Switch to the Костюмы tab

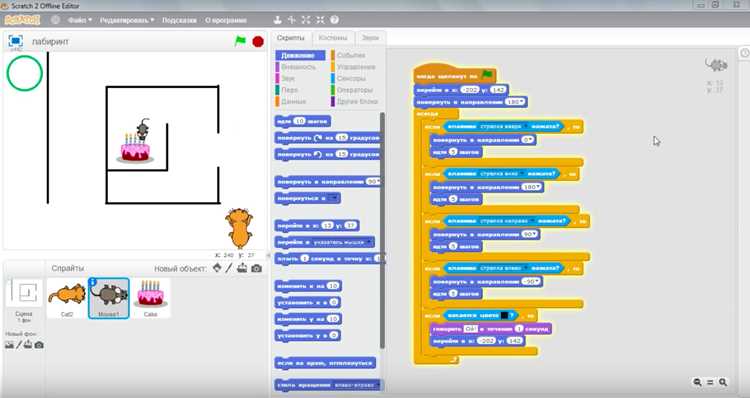[333, 38]
